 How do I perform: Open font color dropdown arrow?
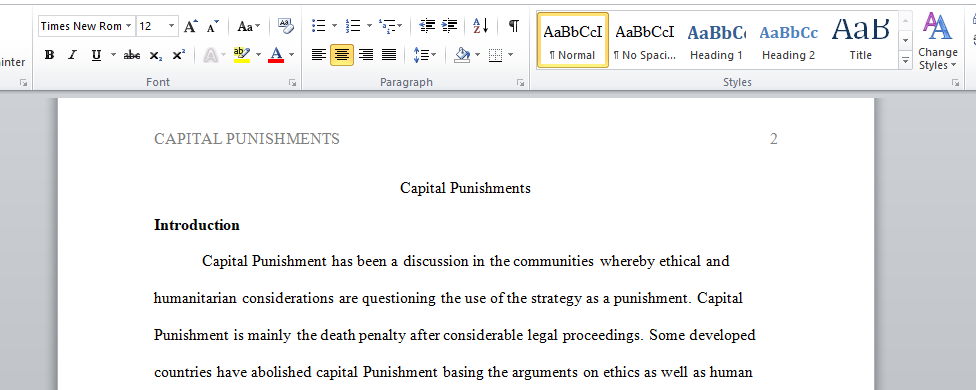click(291, 55)
